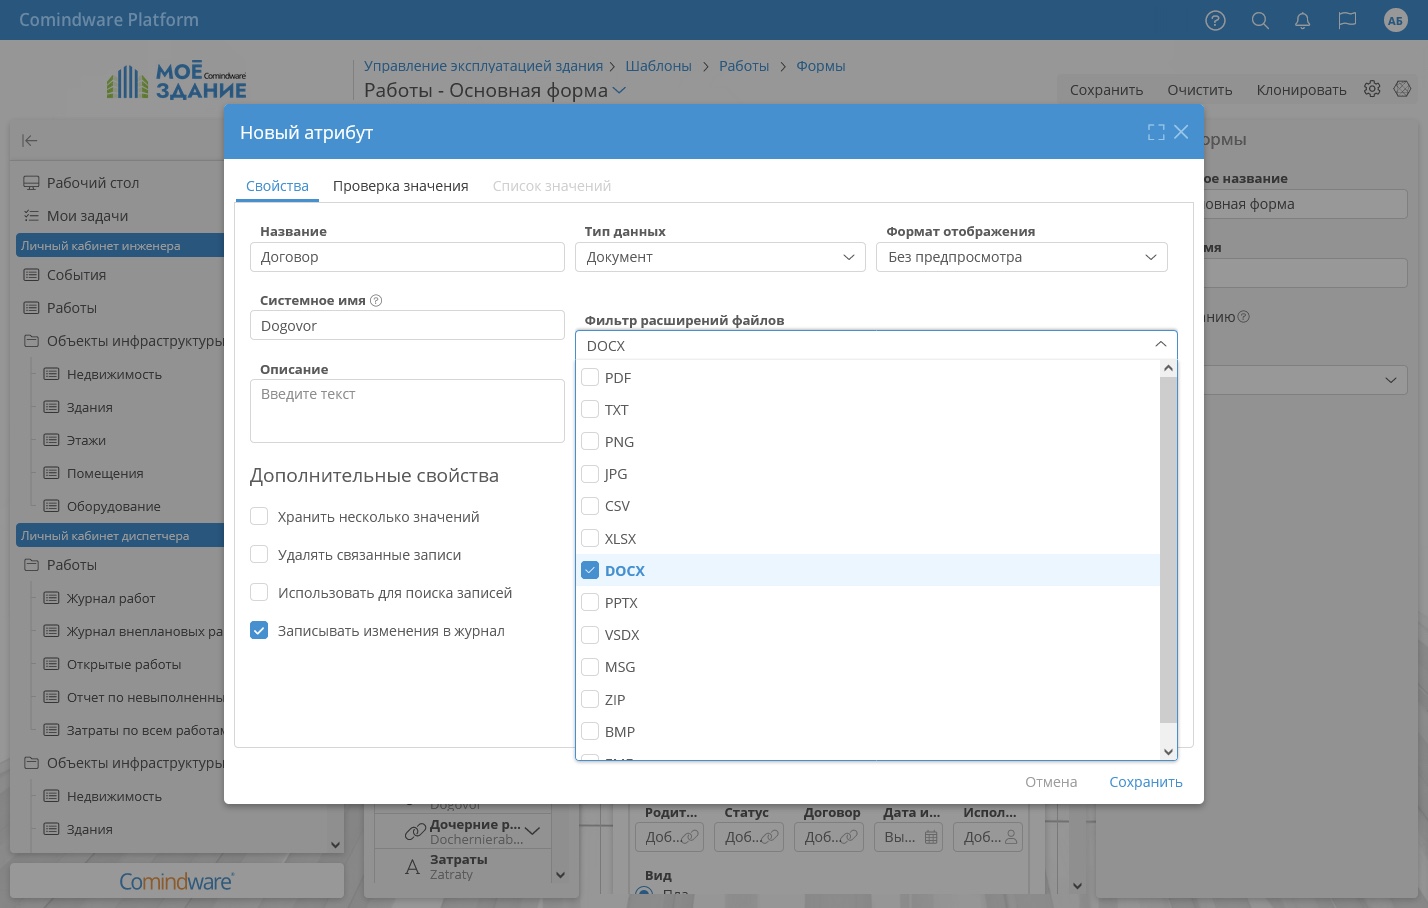1428x908 pixels.
Task: Click the Сохранить button in dialog footer
Action: [1146, 782]
